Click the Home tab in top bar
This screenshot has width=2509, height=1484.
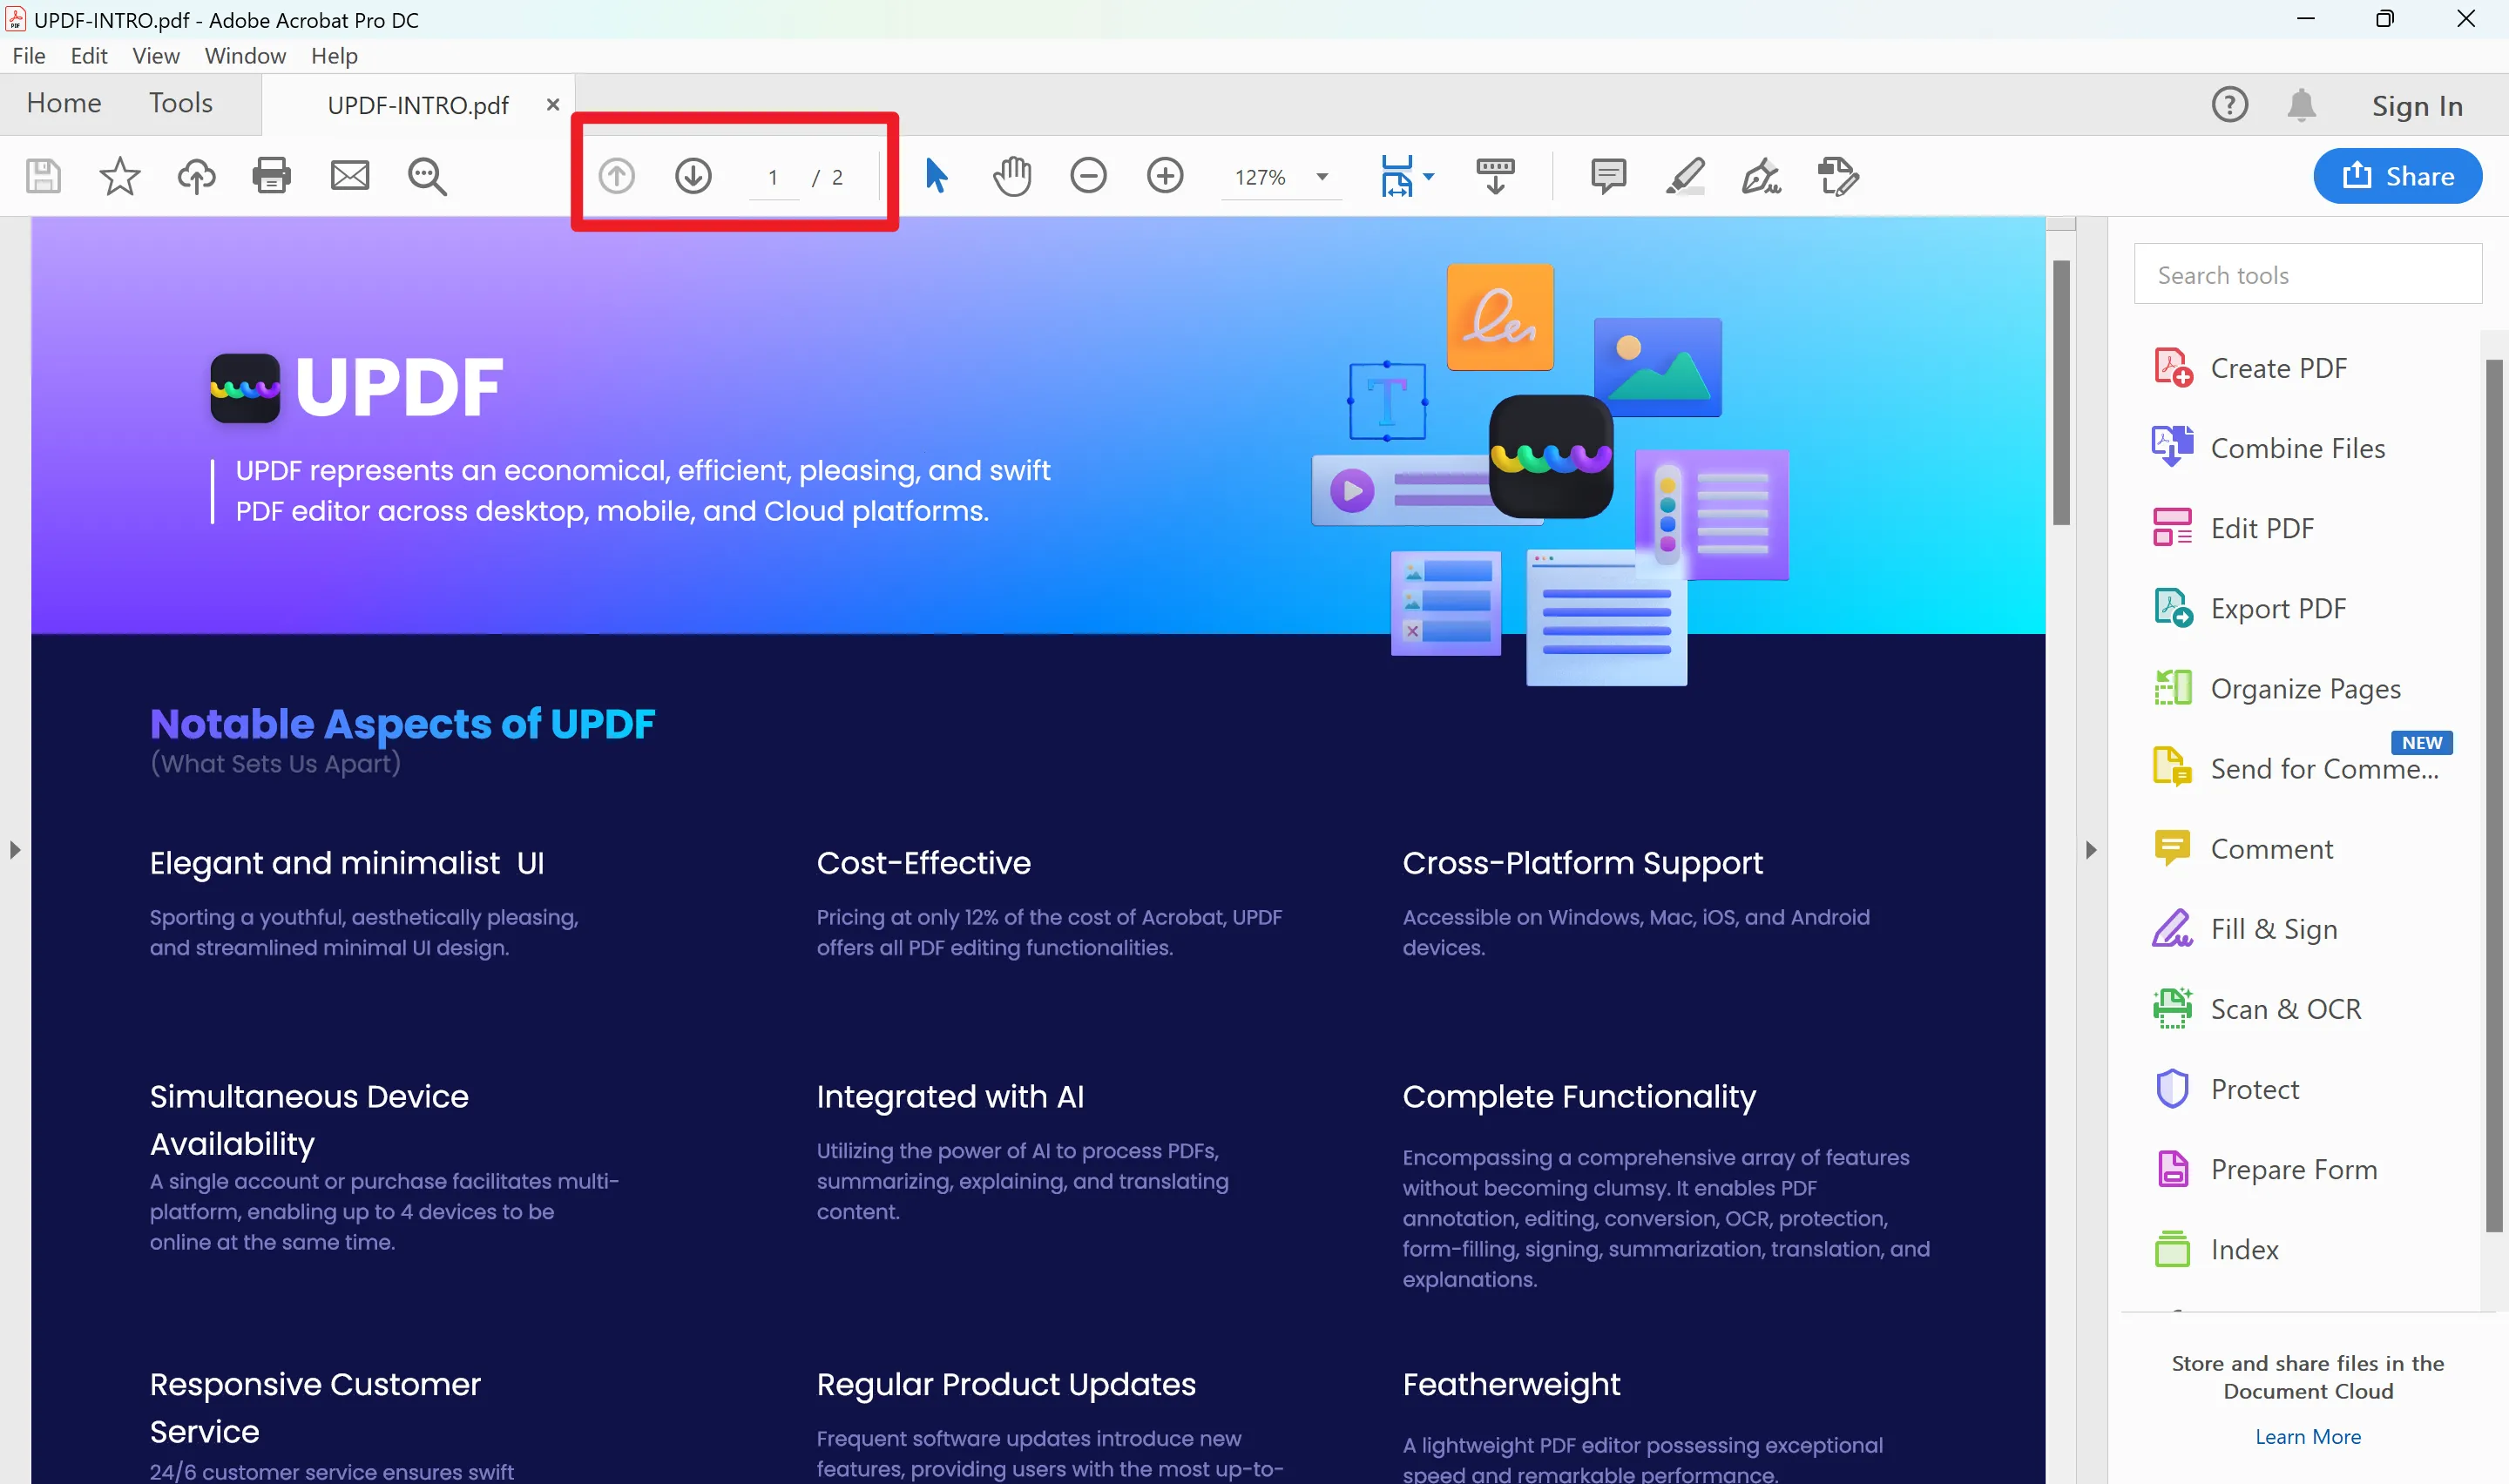coord(65,101)
